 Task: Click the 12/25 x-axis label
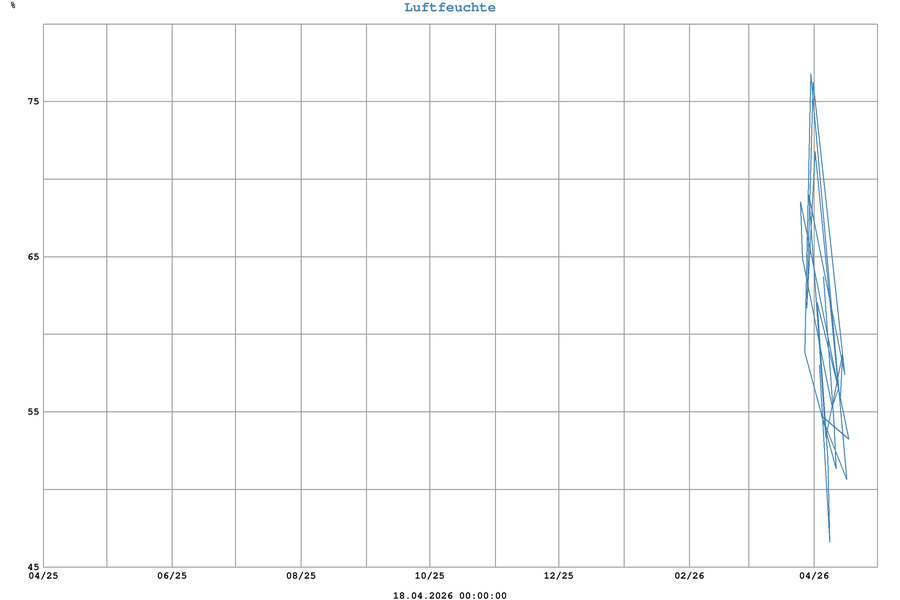[559, 576]
